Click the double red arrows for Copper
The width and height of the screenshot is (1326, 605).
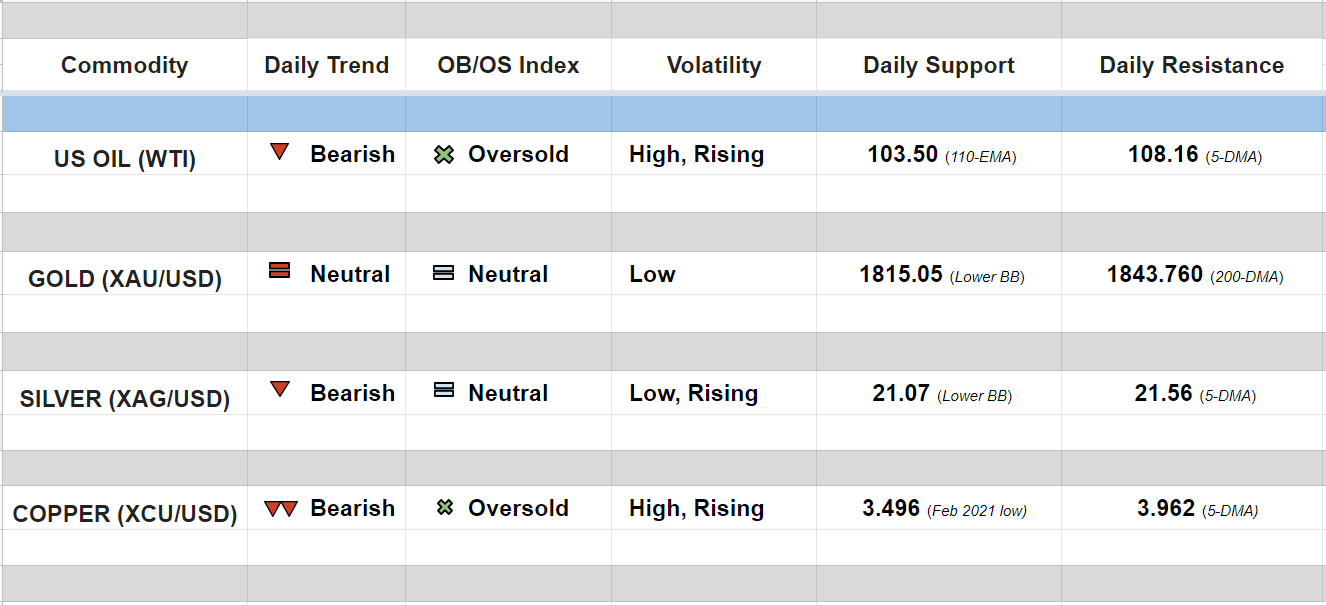click(281, 509)
